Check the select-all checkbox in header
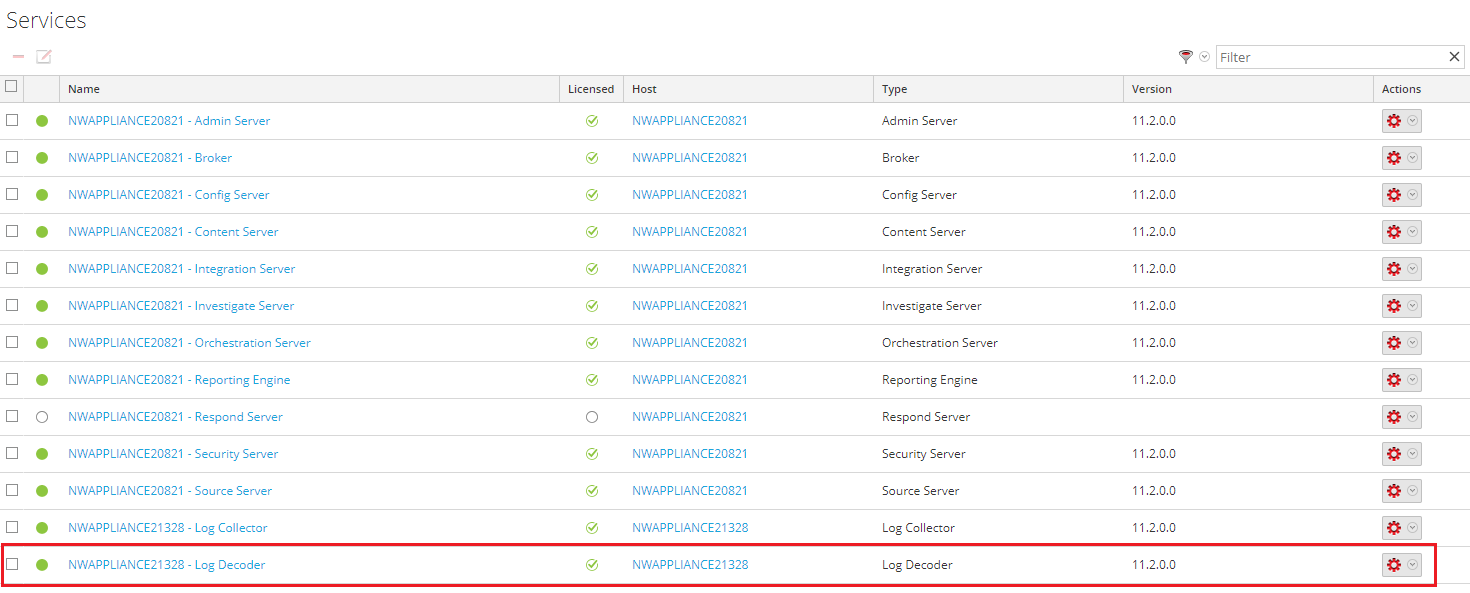Image resolution: width=1470 pixels, height=593 pixels. (x=11, y=87)
